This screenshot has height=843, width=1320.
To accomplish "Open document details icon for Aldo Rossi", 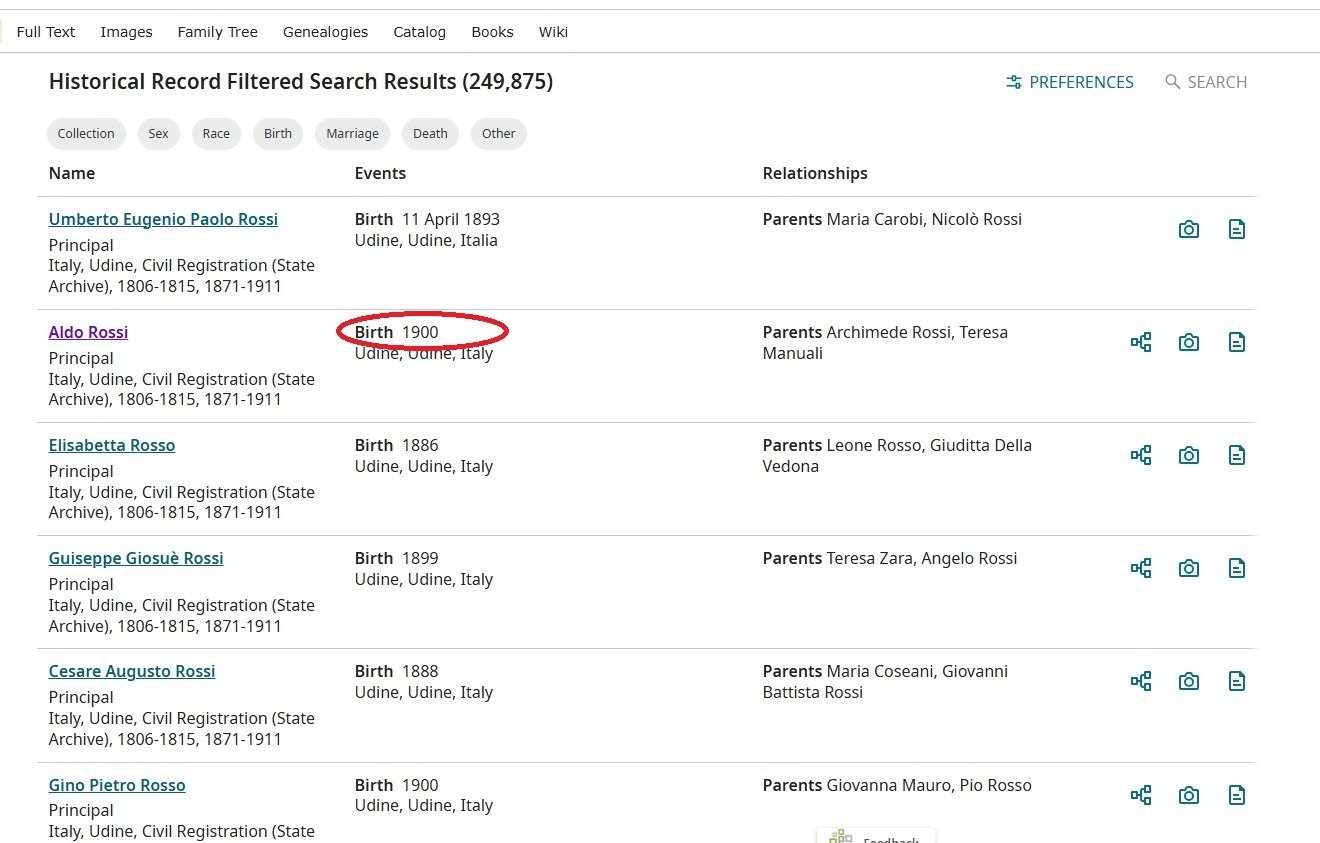I will (x=1237, y=343).
